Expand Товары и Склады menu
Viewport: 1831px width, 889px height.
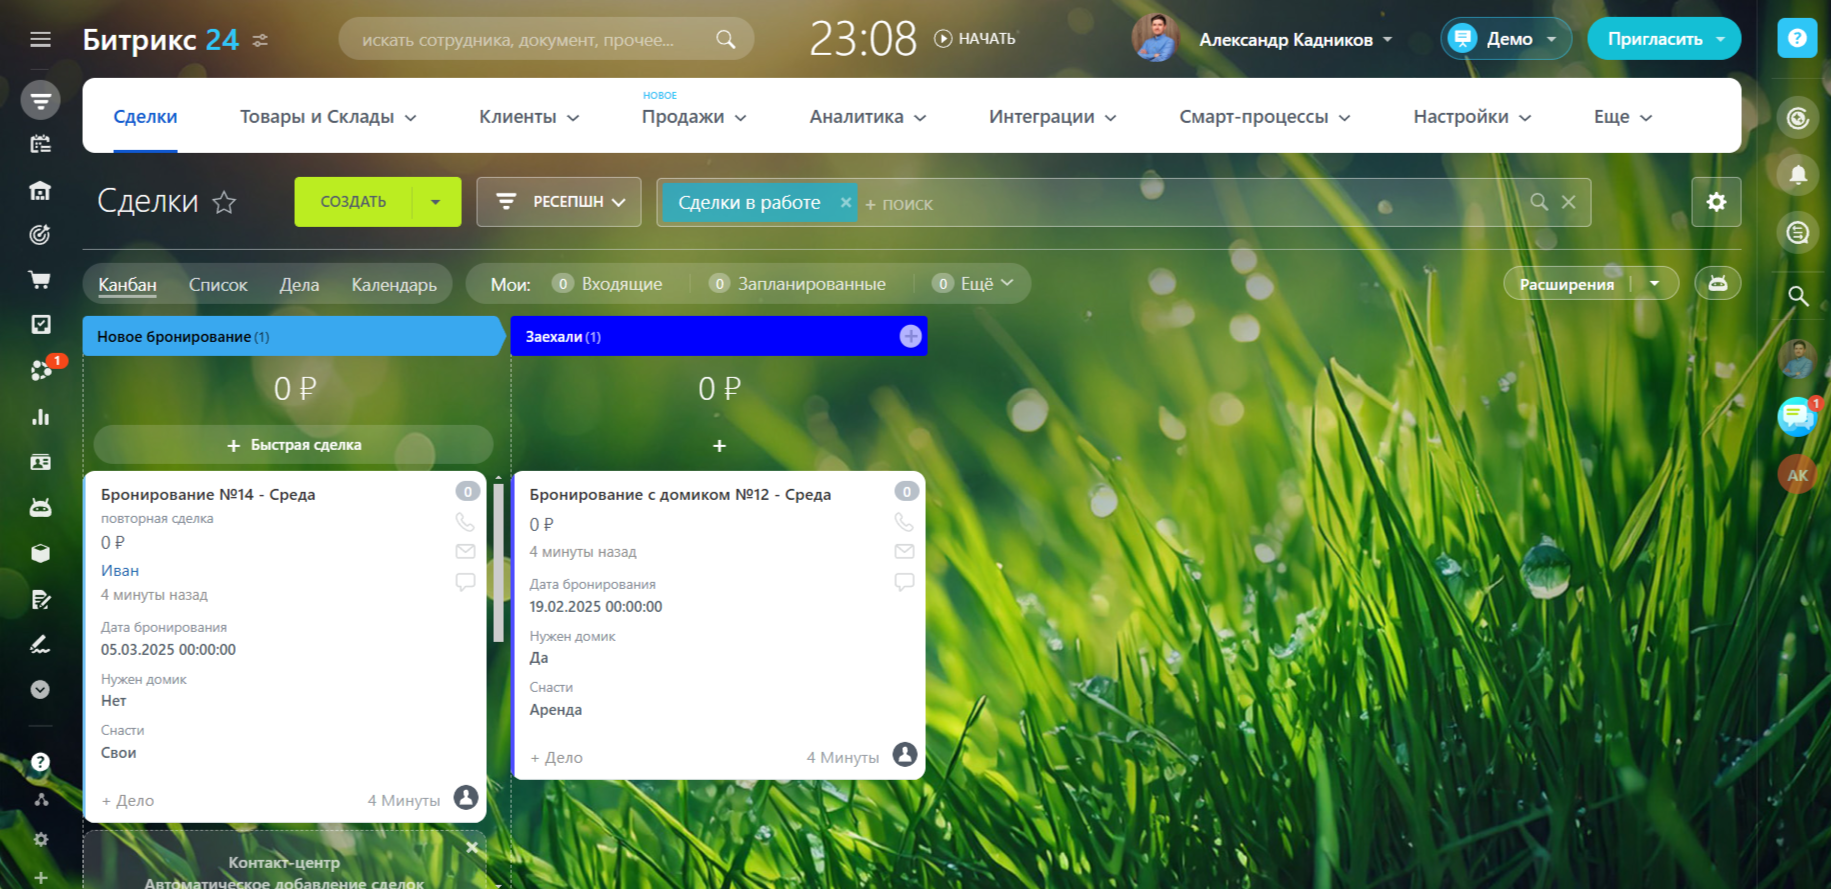[x=328, y=117]
